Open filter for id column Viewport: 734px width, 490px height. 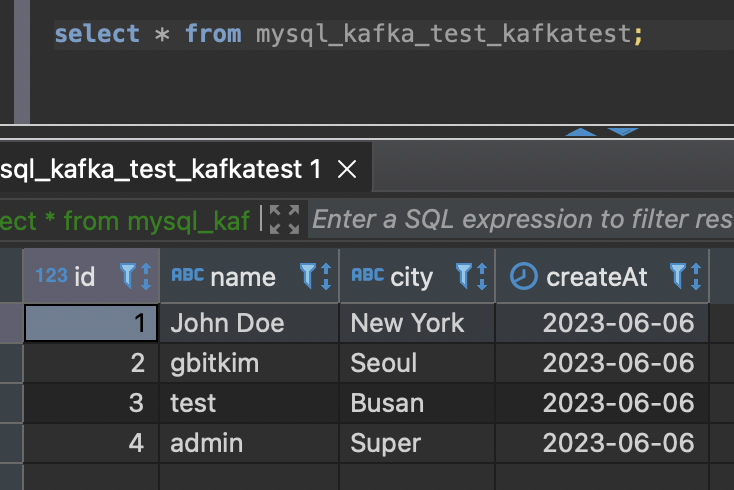coord(127,276)
